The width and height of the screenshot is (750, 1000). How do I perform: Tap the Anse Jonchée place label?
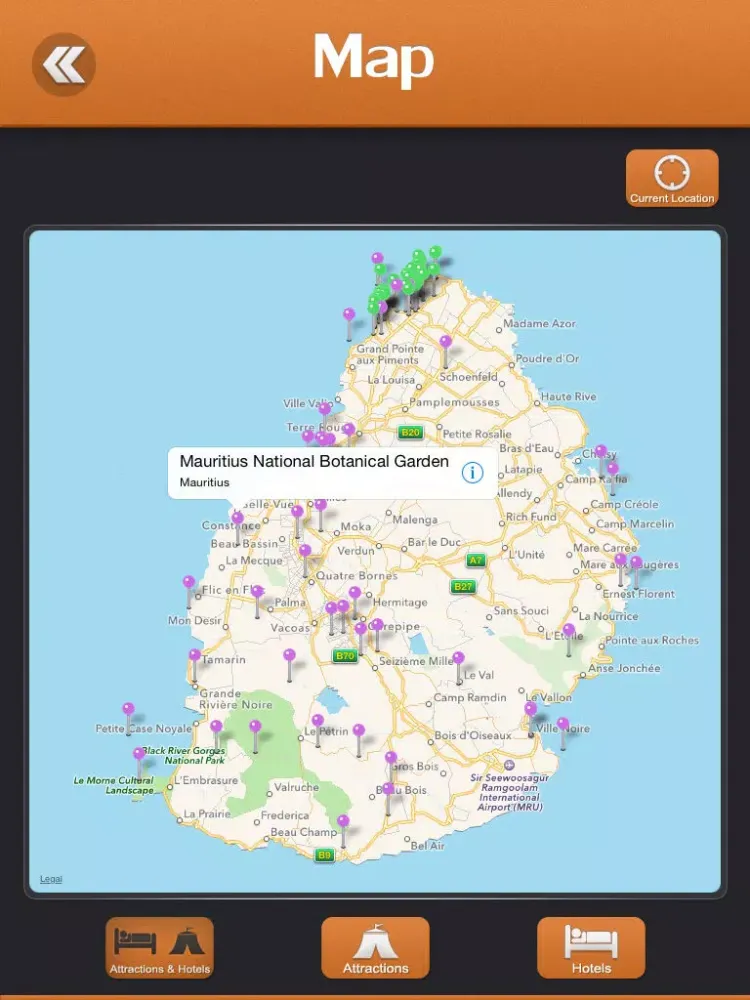click(624, 668)
